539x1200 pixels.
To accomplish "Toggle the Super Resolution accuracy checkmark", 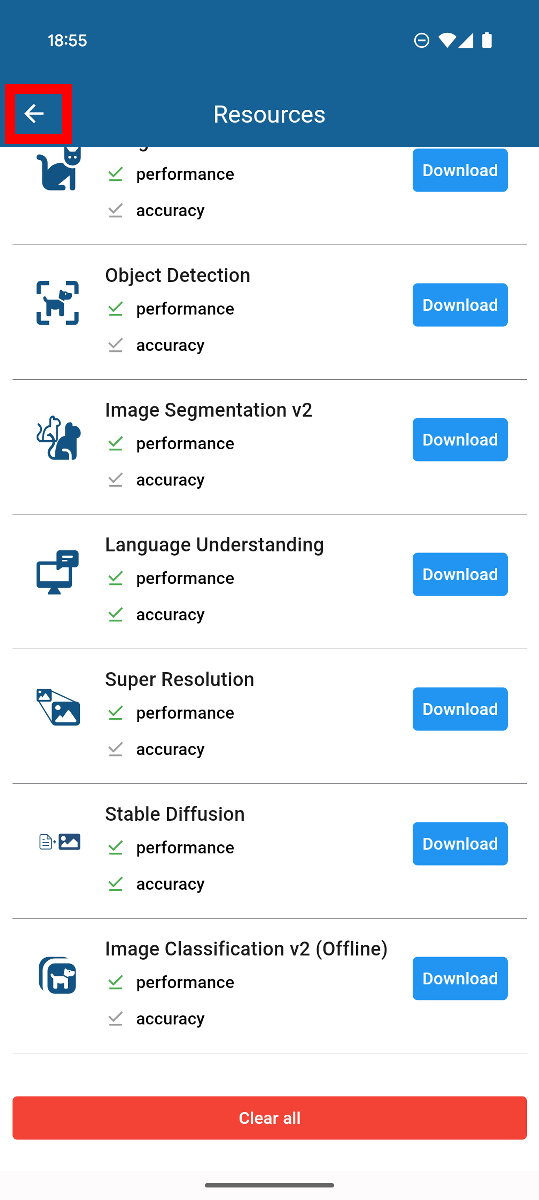I will point(115,749).
